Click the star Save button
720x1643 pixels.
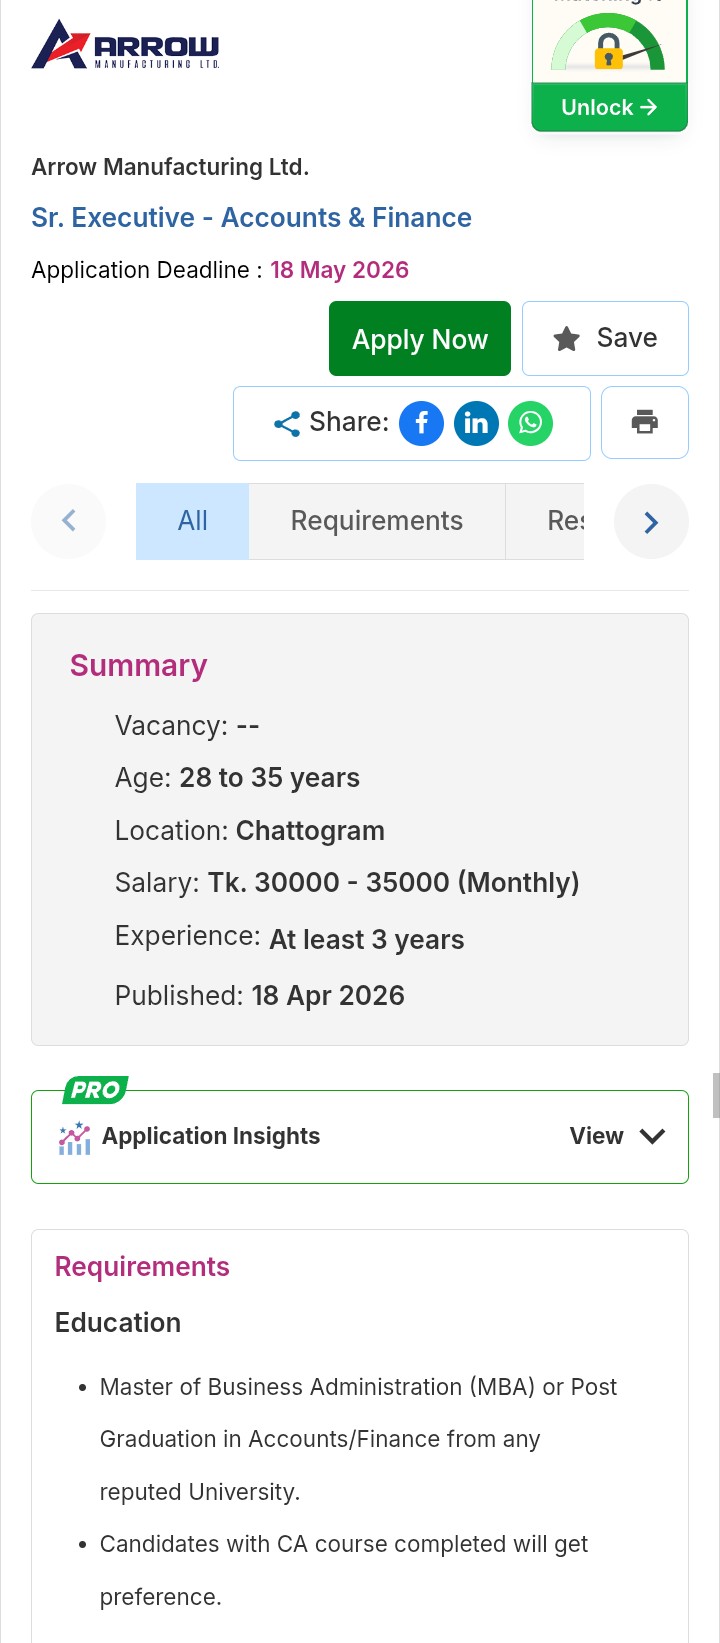click(605, 338)
